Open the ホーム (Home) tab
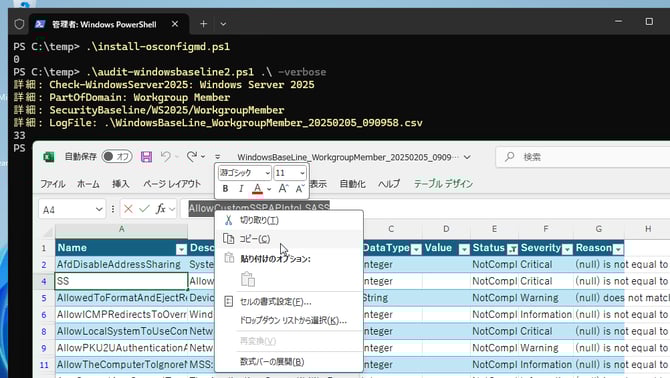 88,184
